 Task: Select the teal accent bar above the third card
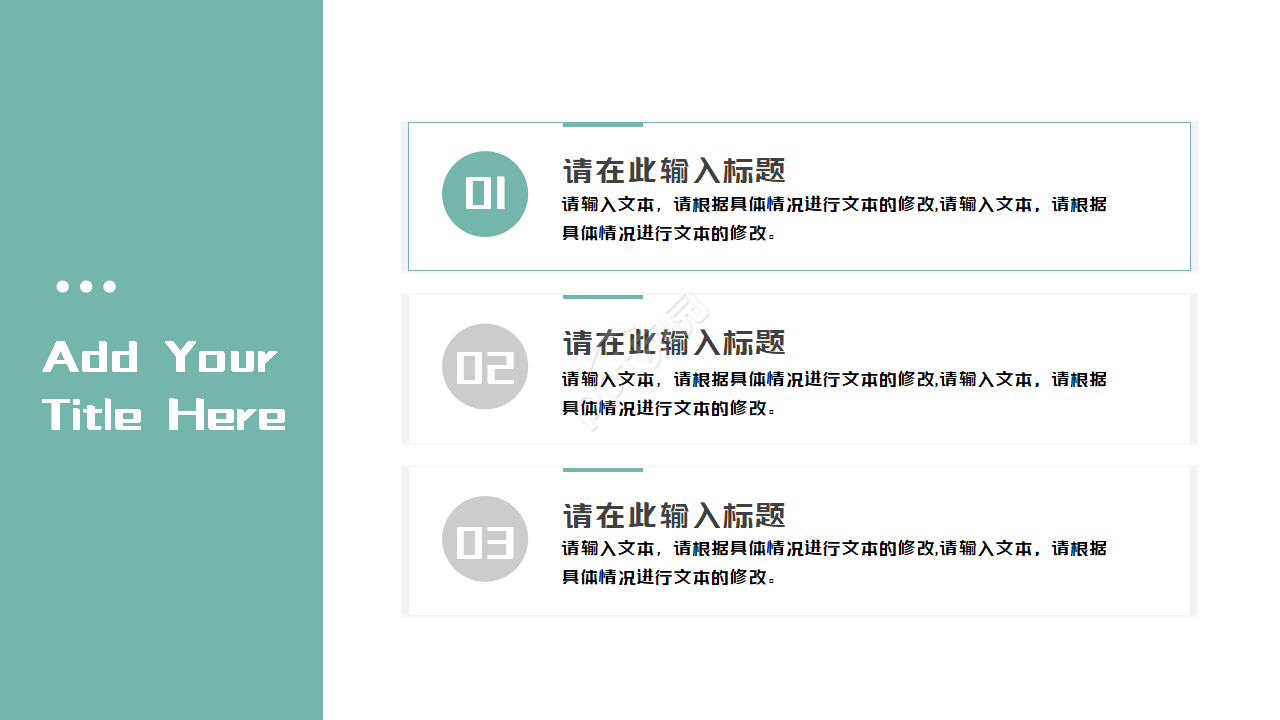602,469
